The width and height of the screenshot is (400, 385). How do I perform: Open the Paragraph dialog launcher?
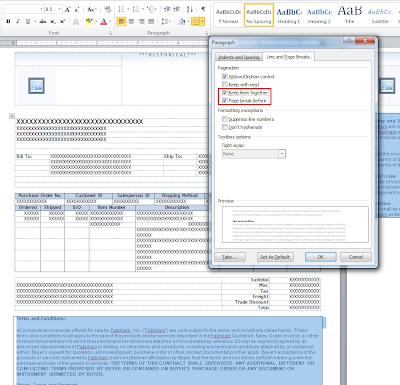point(207,33)
